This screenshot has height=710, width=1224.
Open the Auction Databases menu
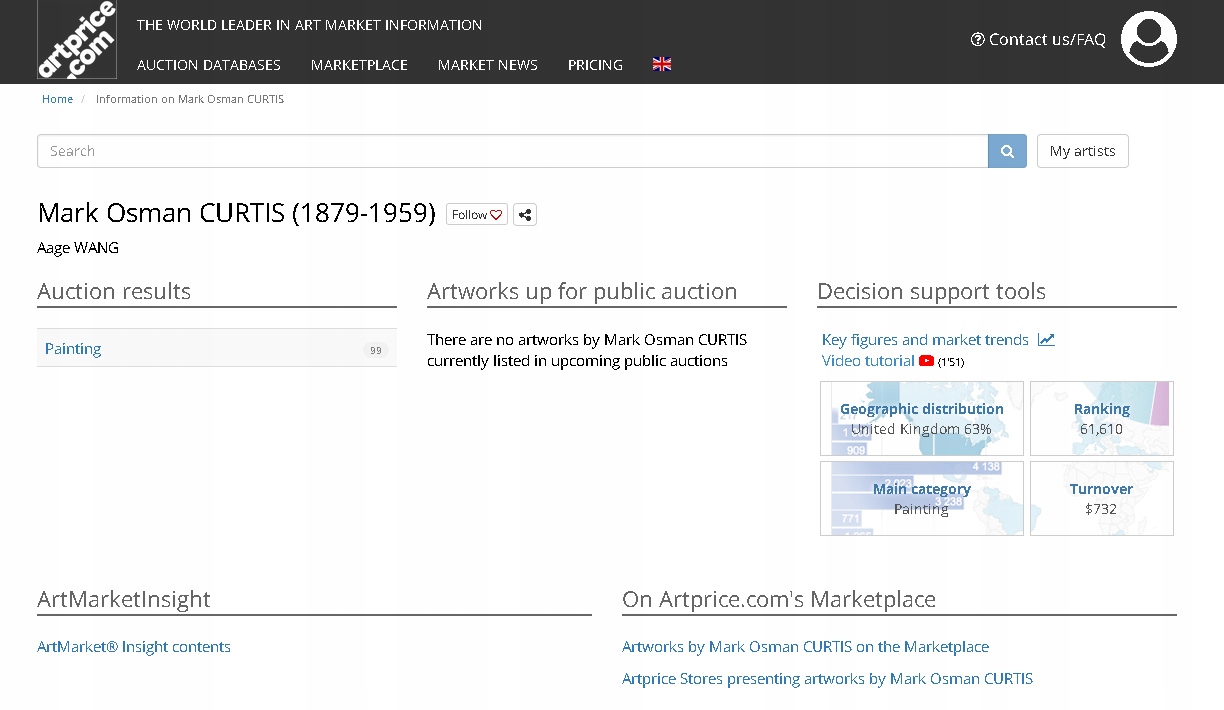point(209,65)
